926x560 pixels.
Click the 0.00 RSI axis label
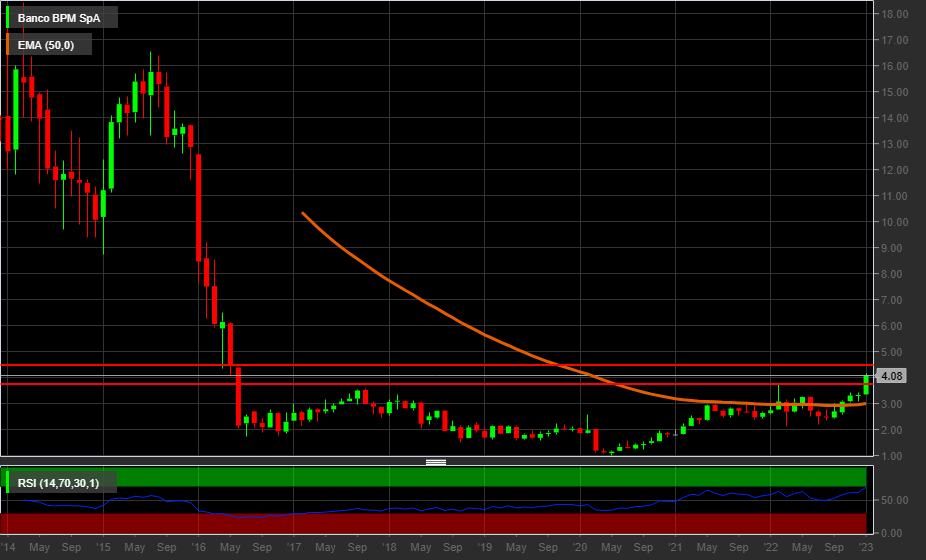(892, 533)
